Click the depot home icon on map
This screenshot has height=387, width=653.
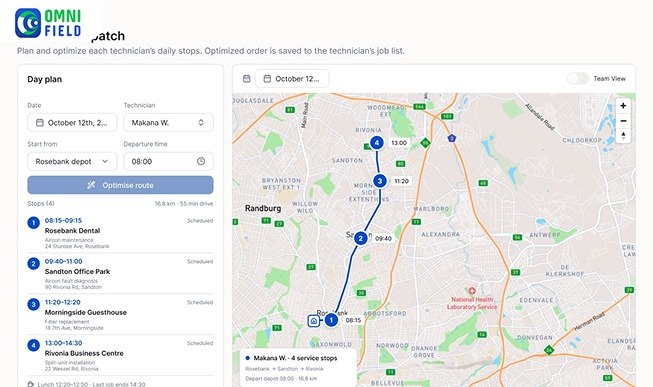[314, 321]
